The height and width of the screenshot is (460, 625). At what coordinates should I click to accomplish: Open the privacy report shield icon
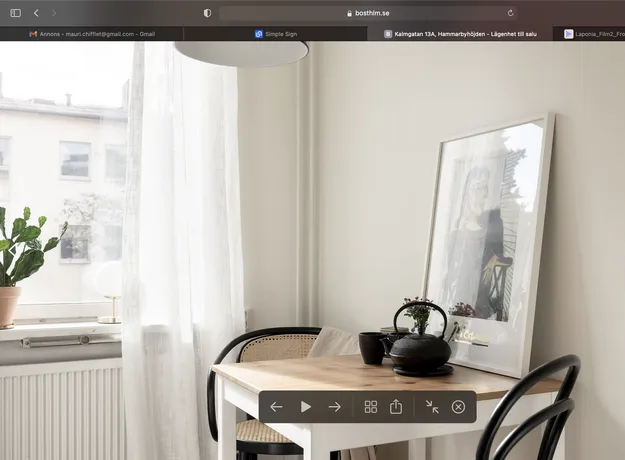coord(207,13)
